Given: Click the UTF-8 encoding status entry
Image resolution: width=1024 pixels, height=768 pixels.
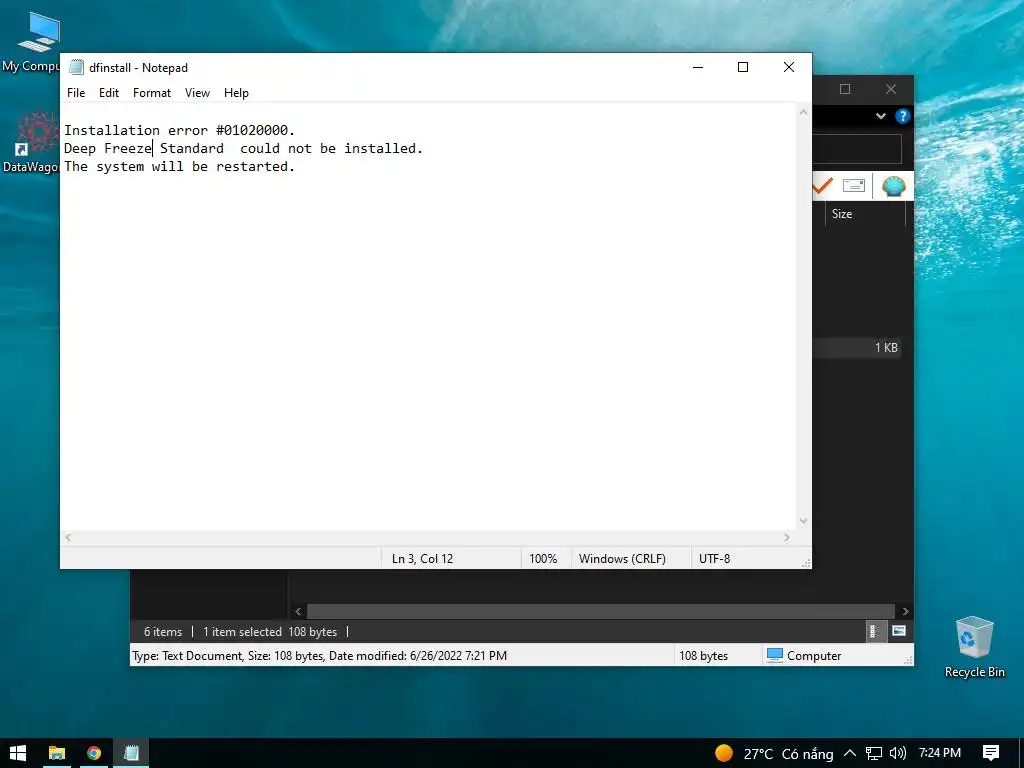Looking at the screenshot, I should 714,558.
